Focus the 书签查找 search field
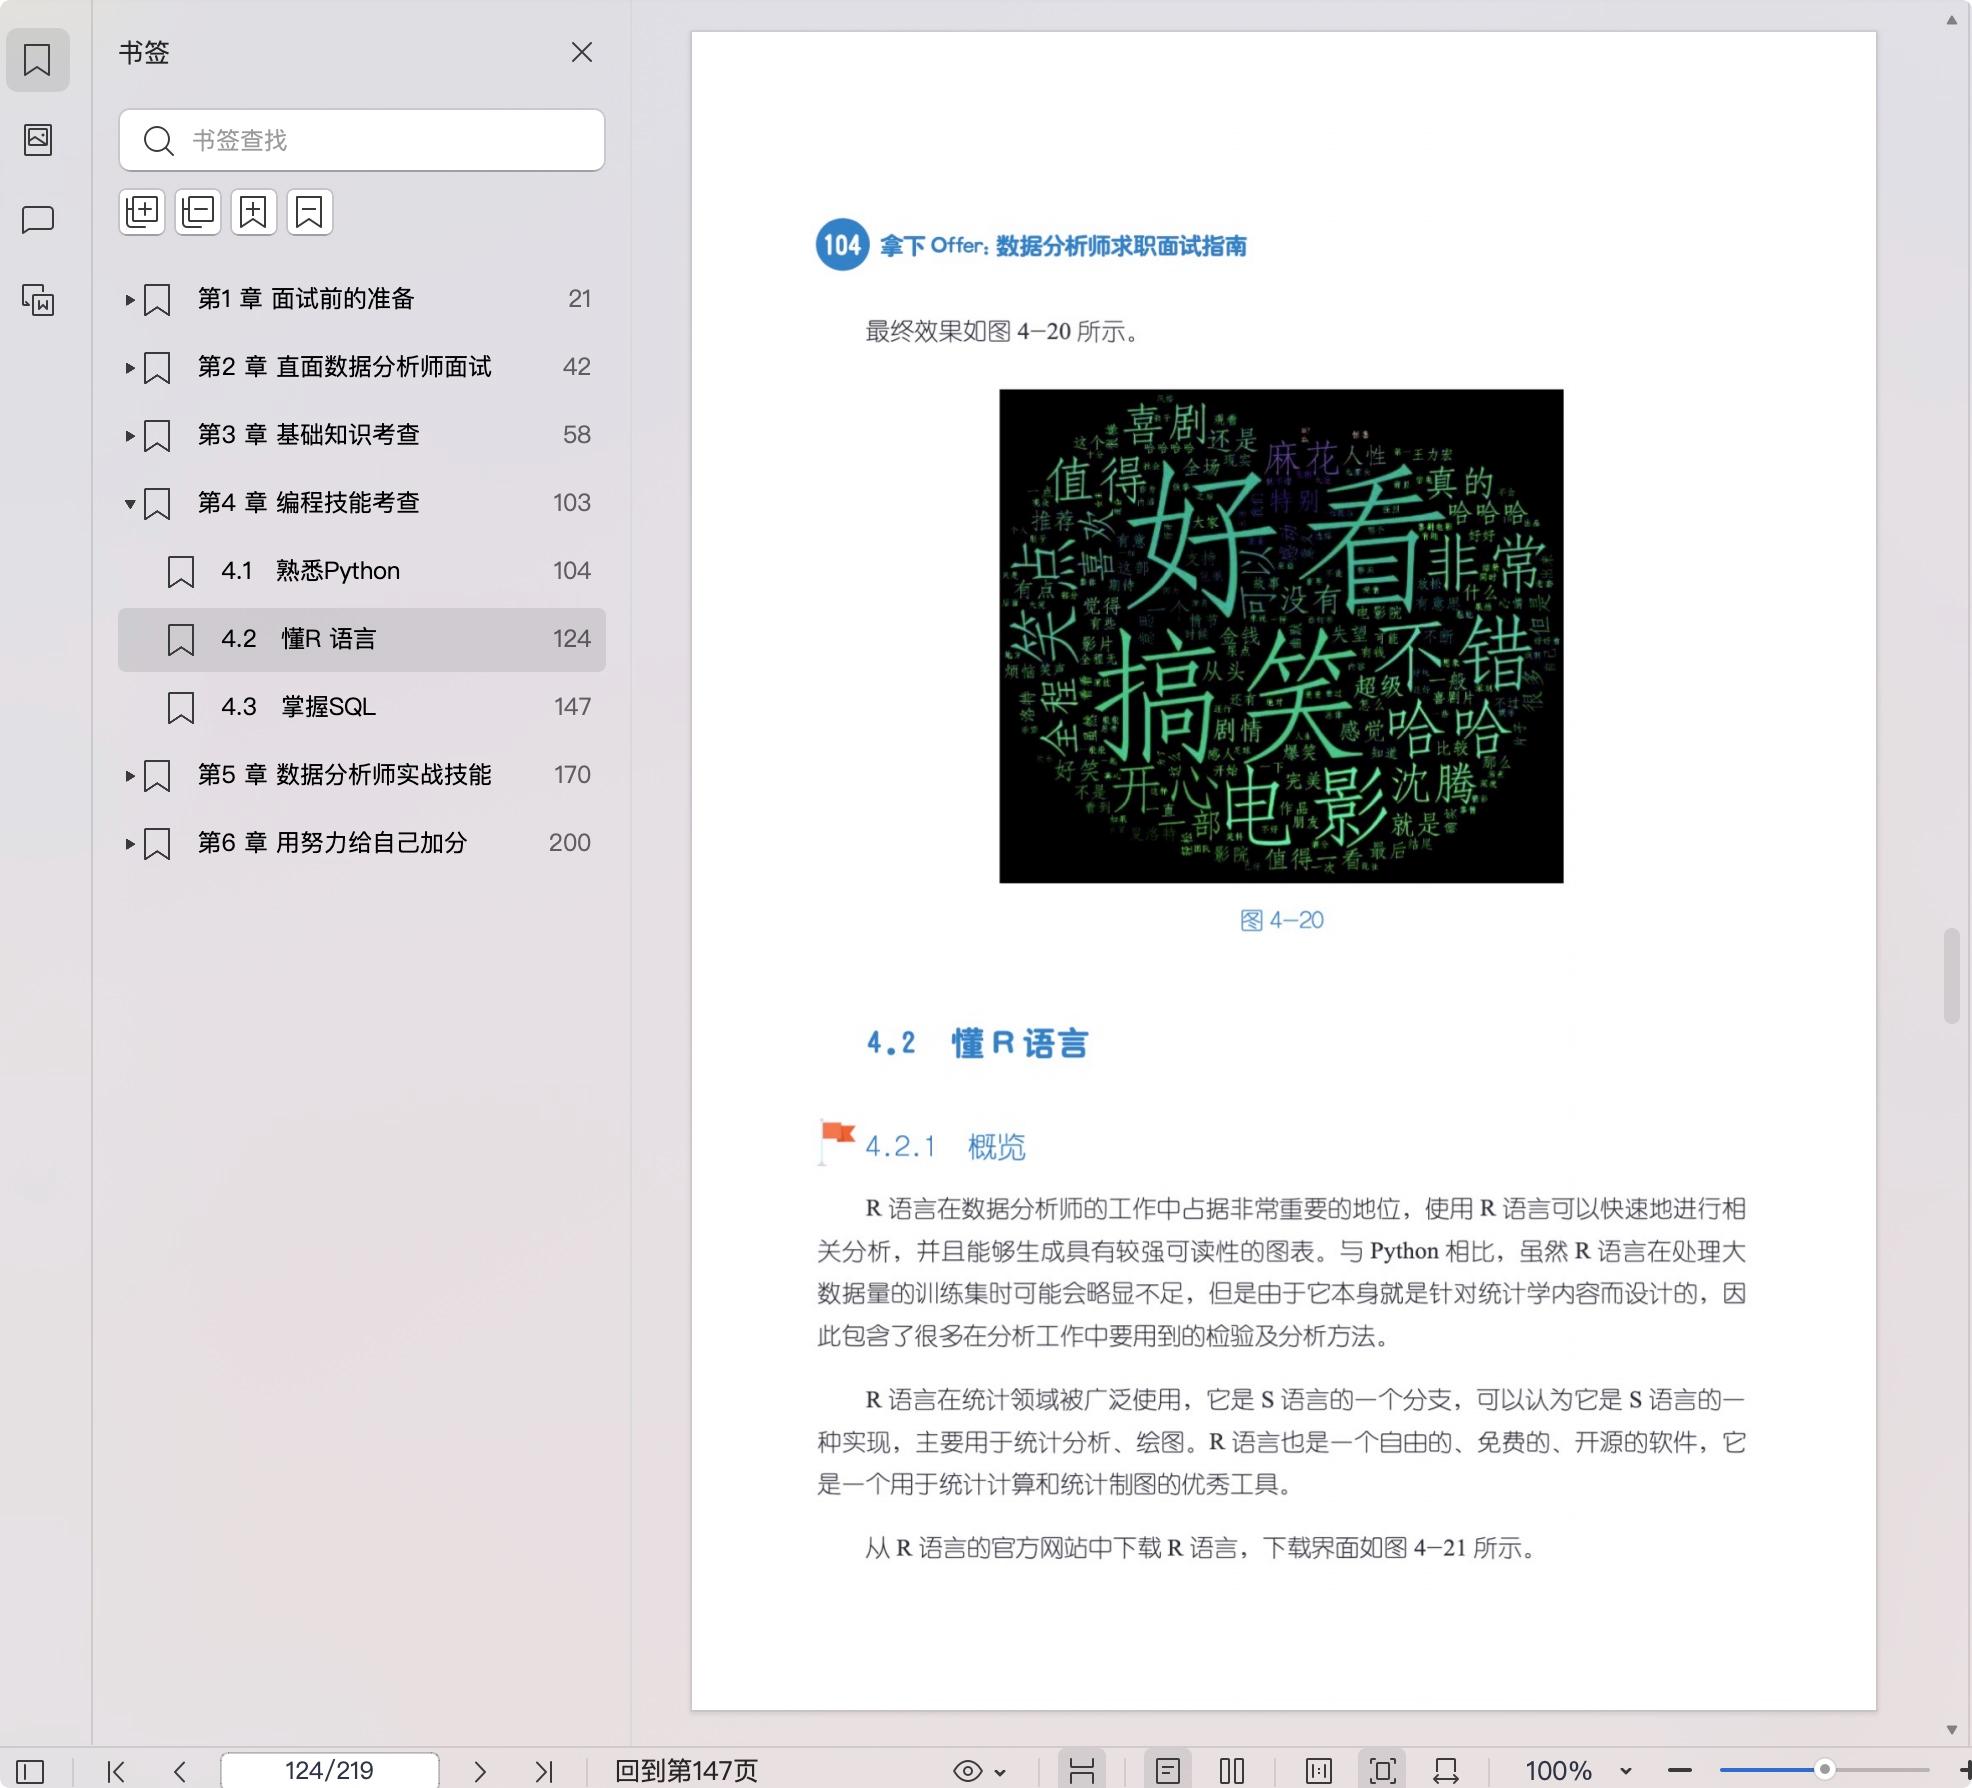 [361, 140]
